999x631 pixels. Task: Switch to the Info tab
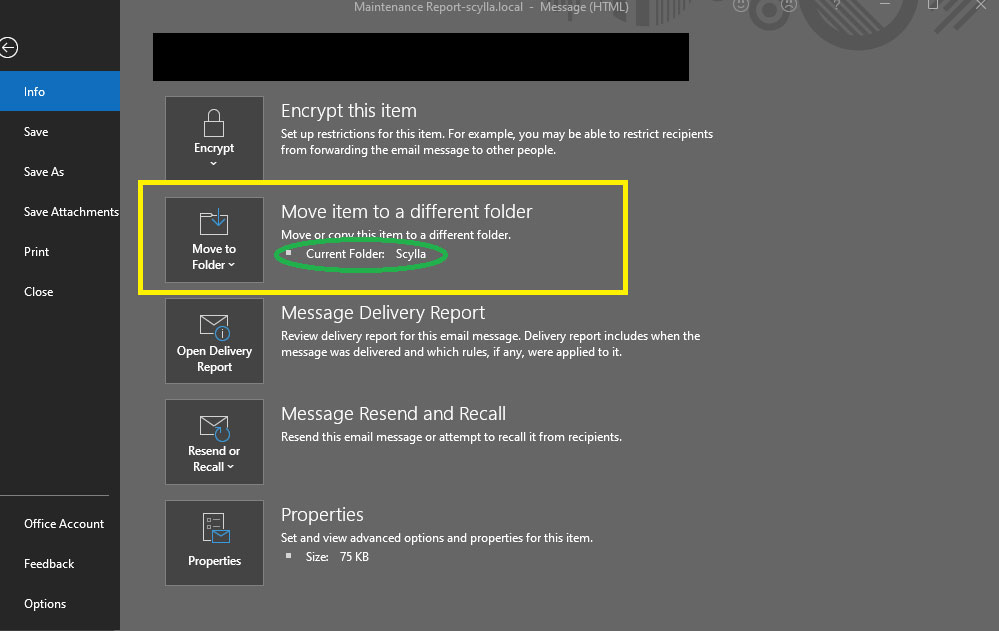point(34,91)
